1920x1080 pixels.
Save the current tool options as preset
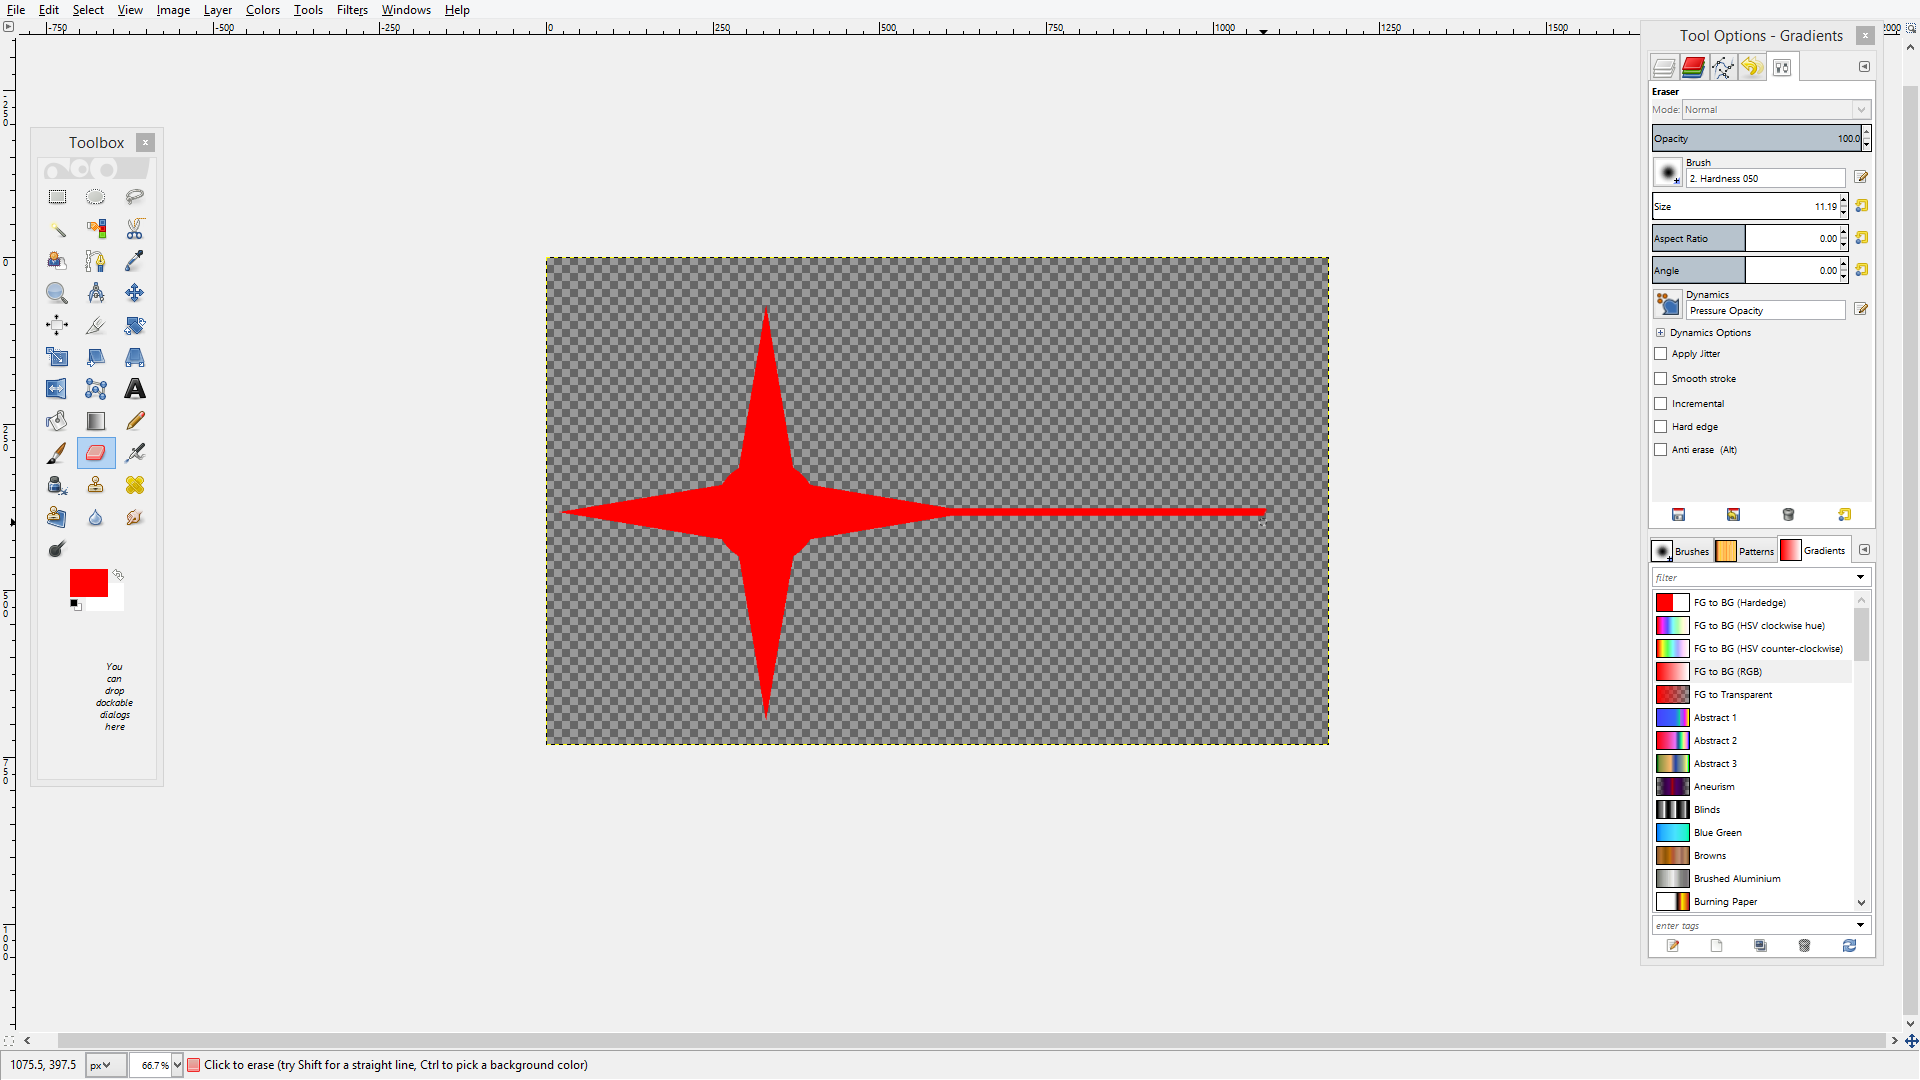(x=1679, y=514)
